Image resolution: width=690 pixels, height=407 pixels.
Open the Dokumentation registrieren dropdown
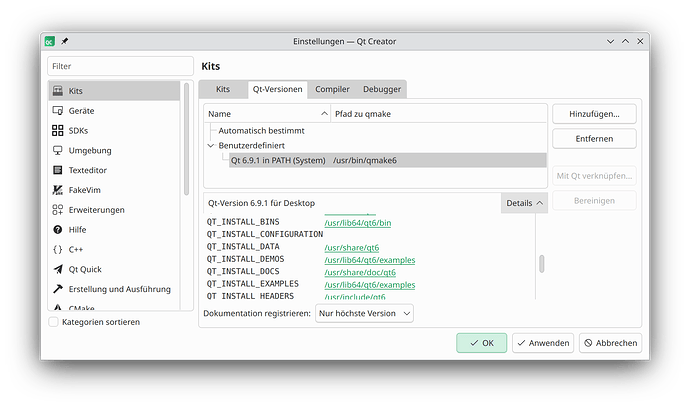pos(364,313)
